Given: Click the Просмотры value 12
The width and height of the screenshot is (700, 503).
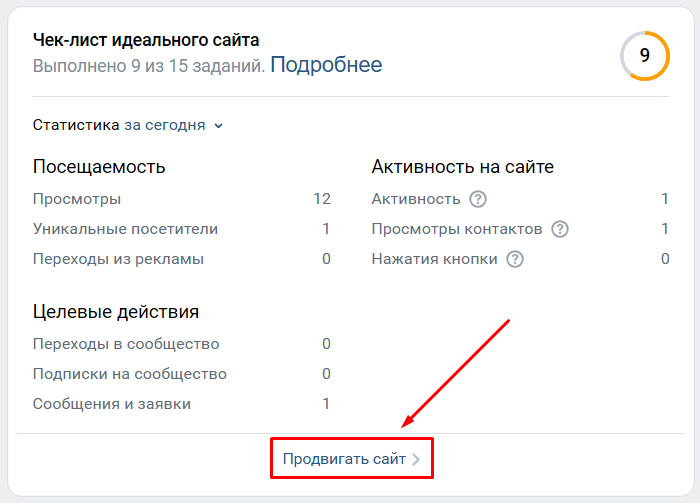Looking at the screenshot, I should point(322,199).
